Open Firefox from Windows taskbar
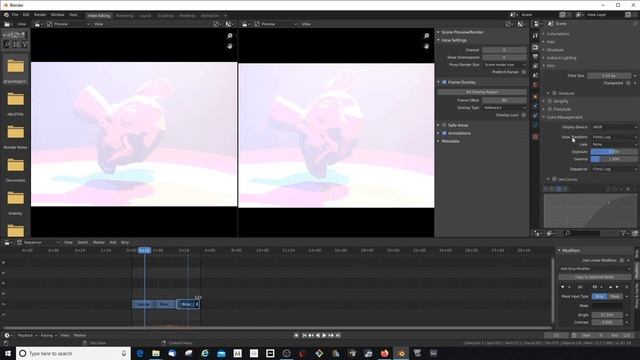Image resolution: width=640 pixels, height=360 pixels. click(x=384, y=353)
